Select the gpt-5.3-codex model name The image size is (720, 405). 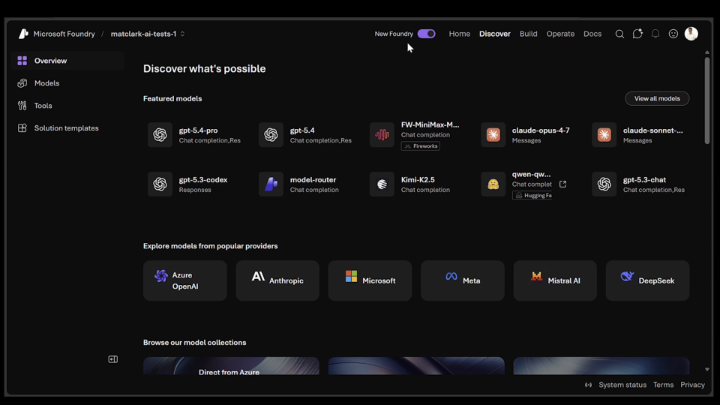coord(203,180)
